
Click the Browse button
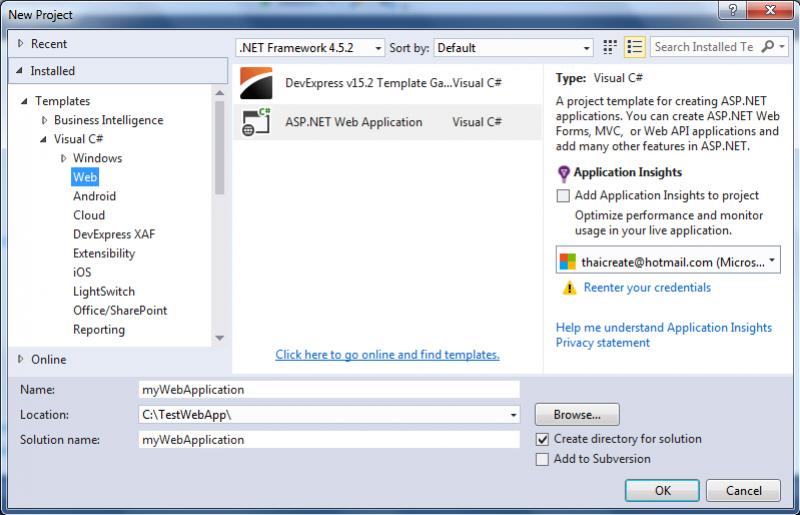pyautogui.click(x=577, y=414)
